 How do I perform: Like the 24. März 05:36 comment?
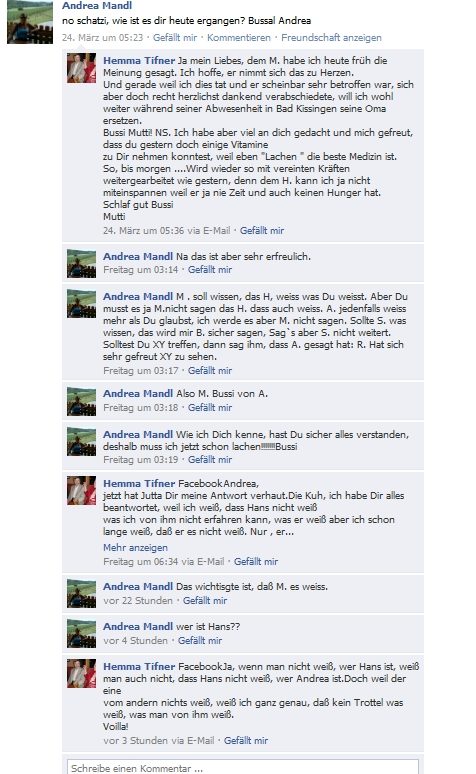(x=262, y=231)
